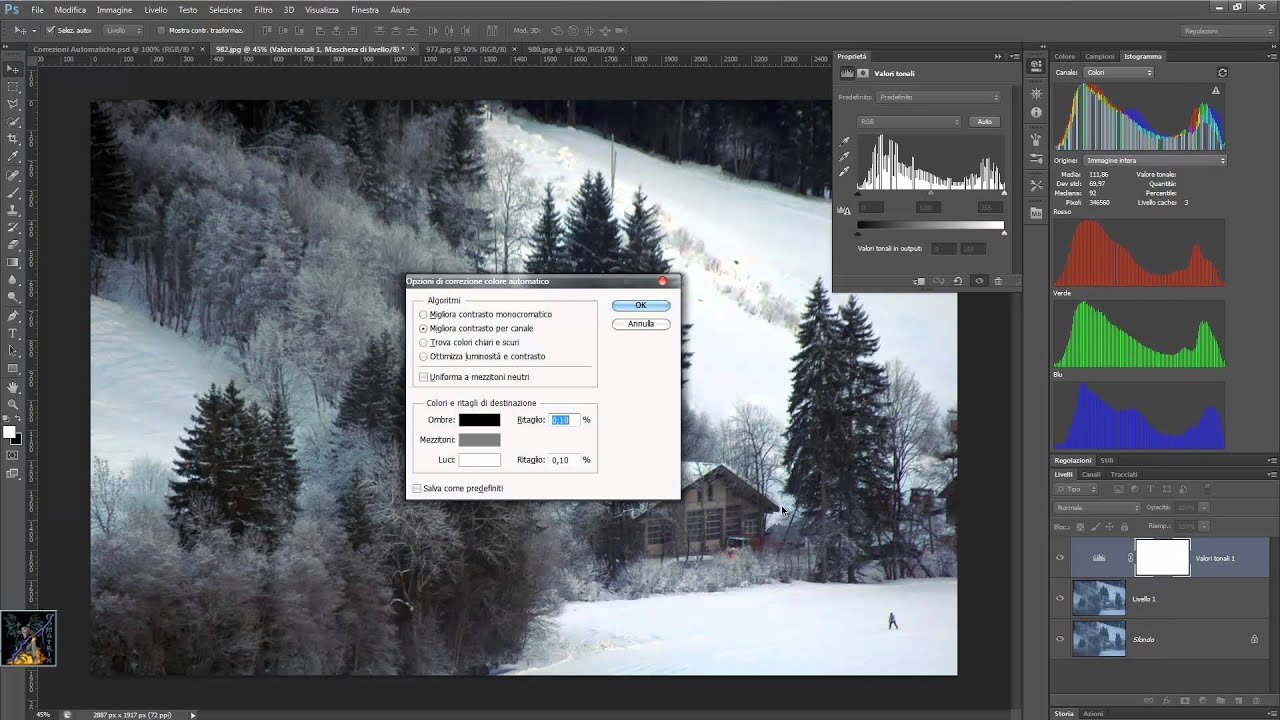Open the layer filter Tipo dropdown
Viewport: 1280px width, 720px height.
click(x=1077, y=489)
